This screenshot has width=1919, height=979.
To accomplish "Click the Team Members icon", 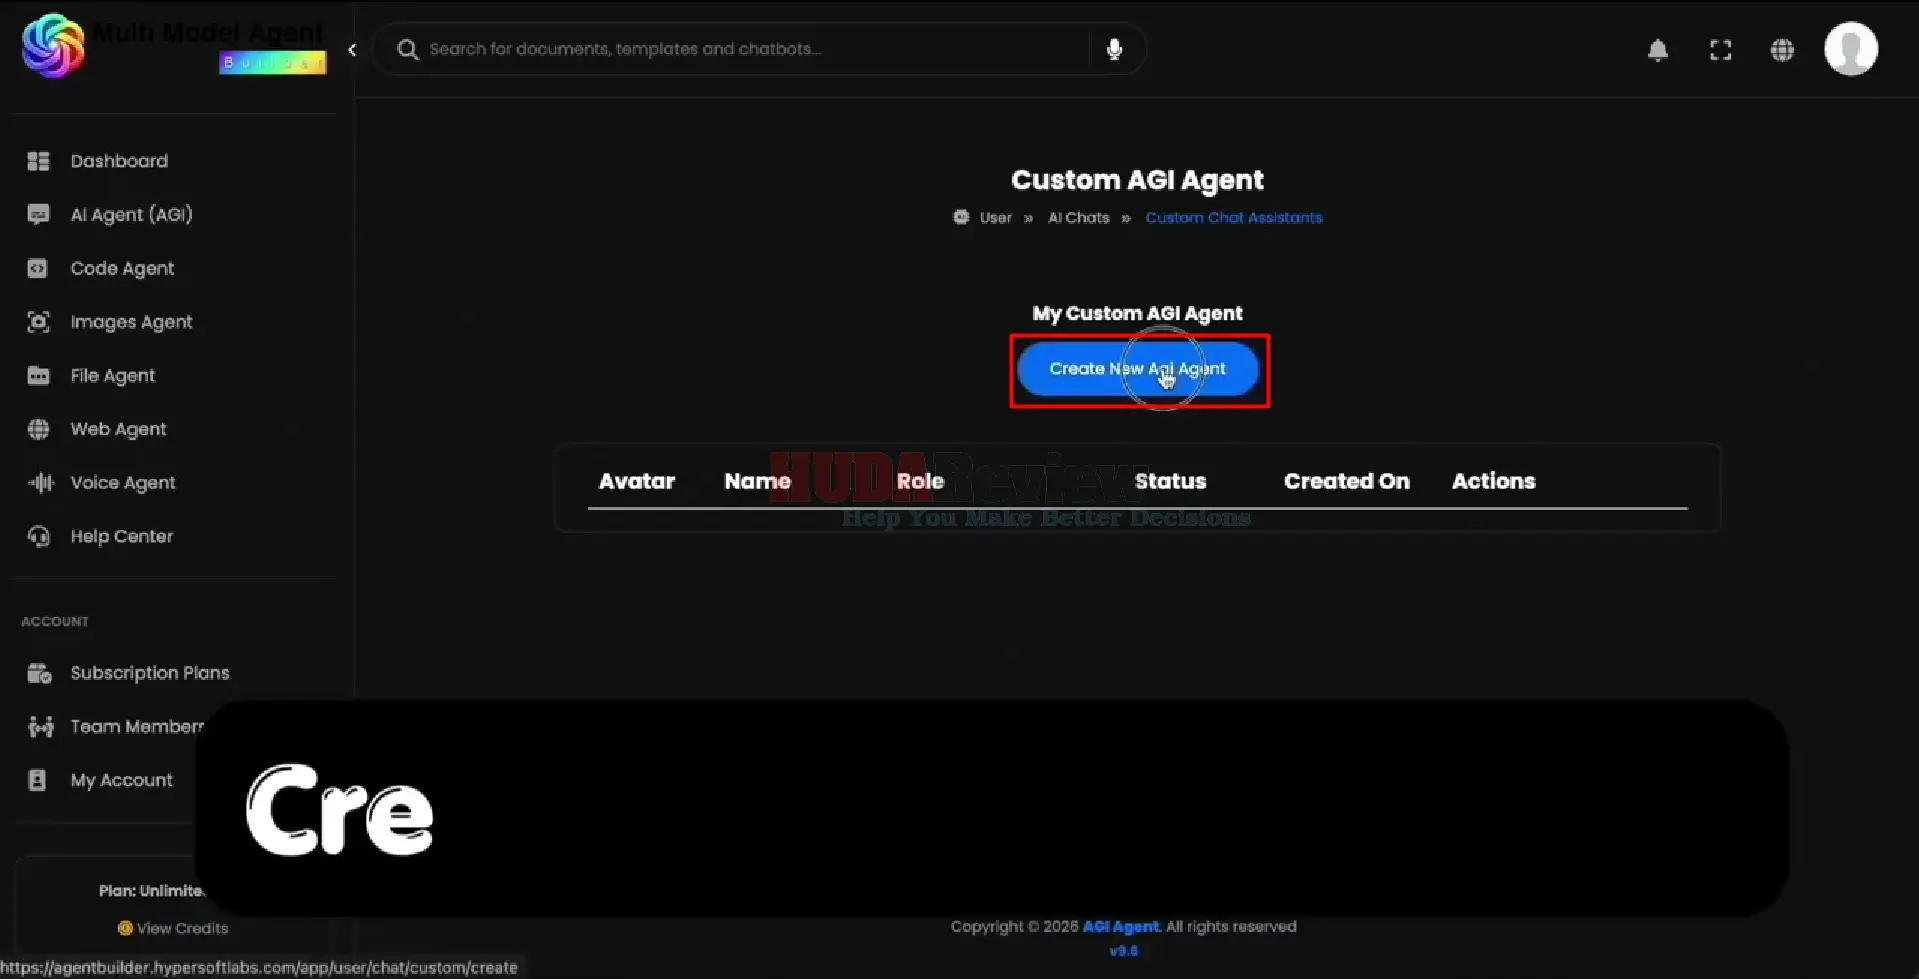I will tap(40, 727).
